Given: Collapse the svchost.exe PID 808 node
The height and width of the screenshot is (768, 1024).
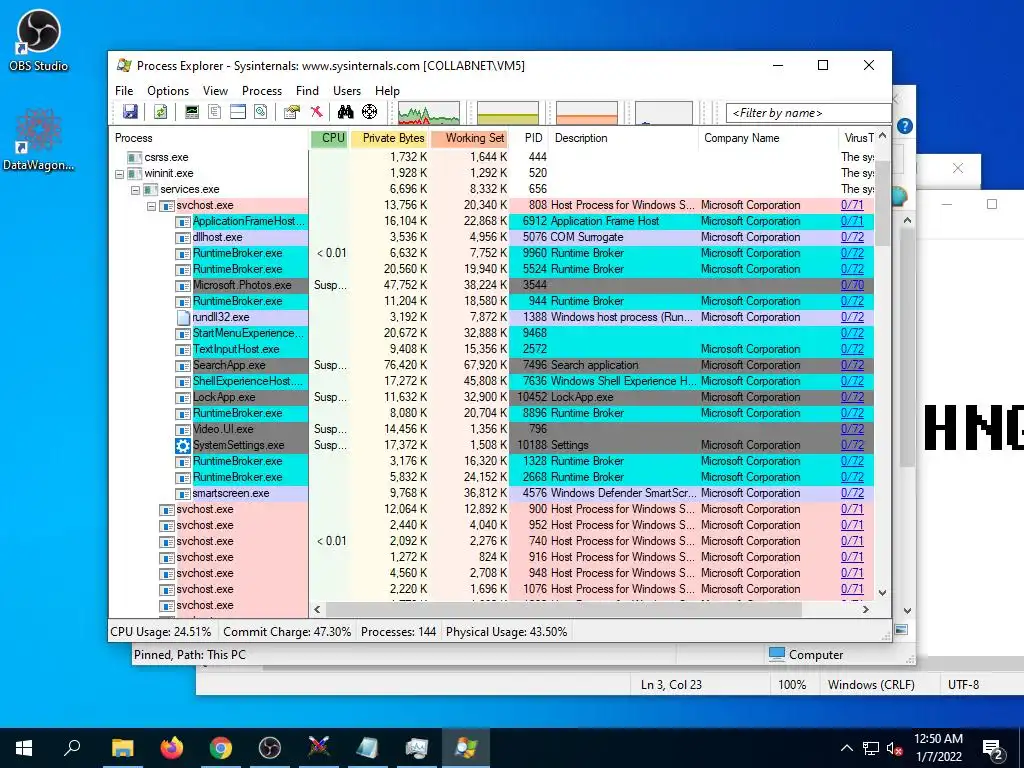Looking at the screenshot, I should pos(152,206).
